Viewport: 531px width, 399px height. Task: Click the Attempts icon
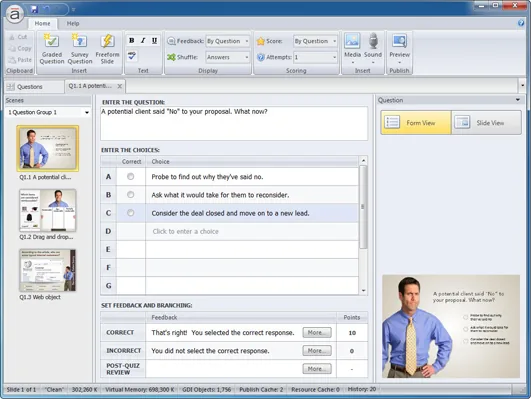coord(260,57)
